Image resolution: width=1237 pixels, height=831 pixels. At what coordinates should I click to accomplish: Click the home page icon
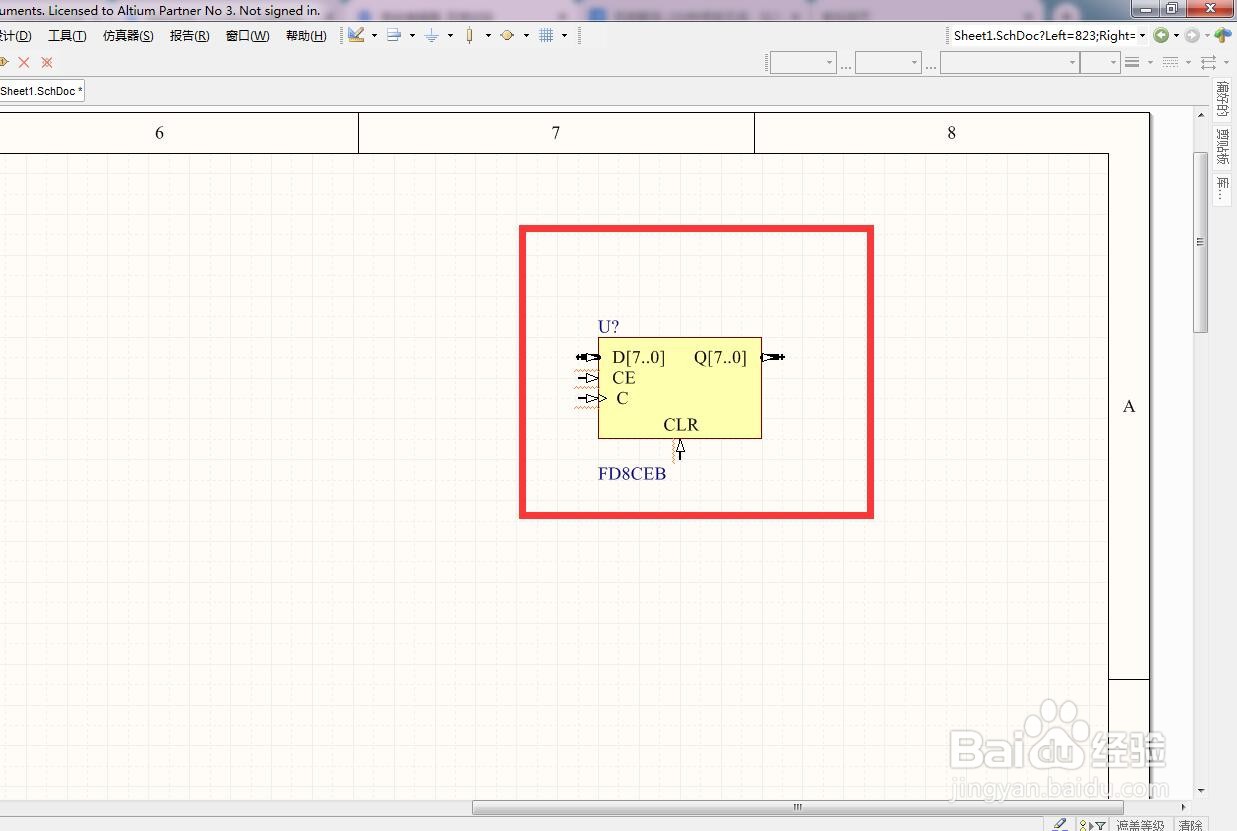pos(1223,35)
